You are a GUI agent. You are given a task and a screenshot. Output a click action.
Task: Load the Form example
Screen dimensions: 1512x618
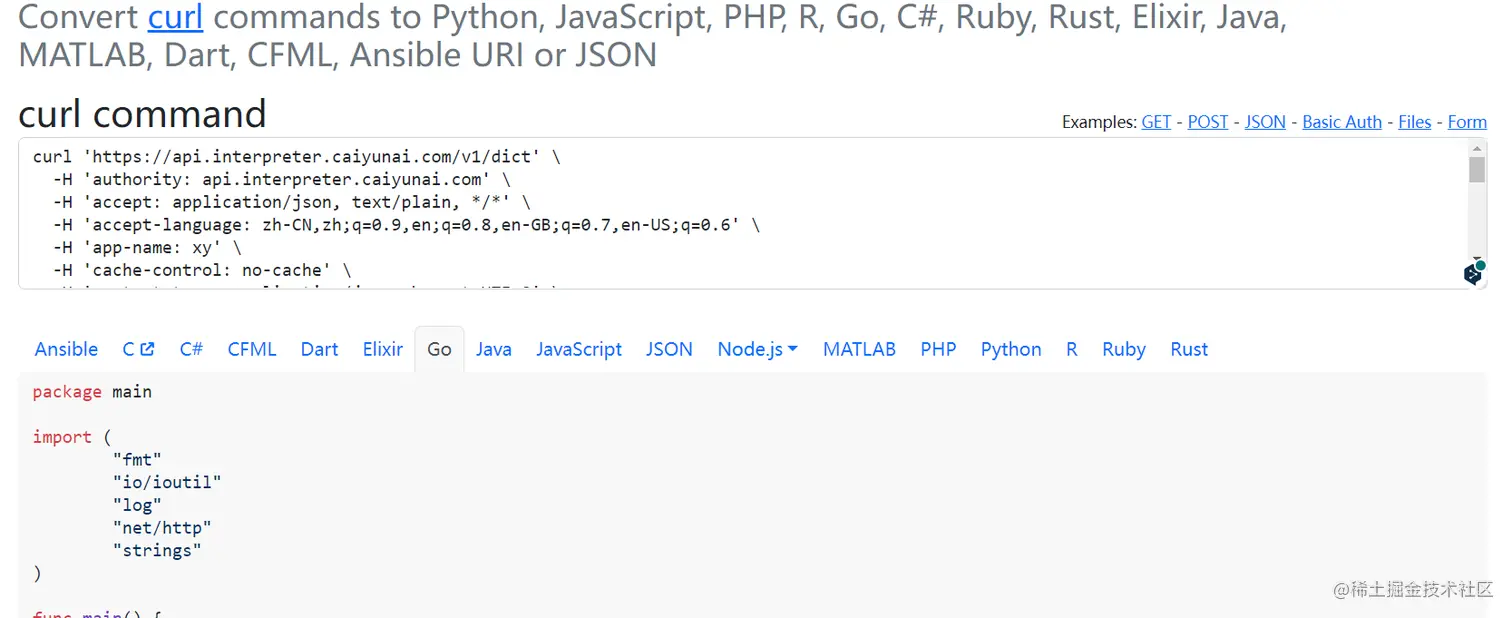click(1466, 121)
